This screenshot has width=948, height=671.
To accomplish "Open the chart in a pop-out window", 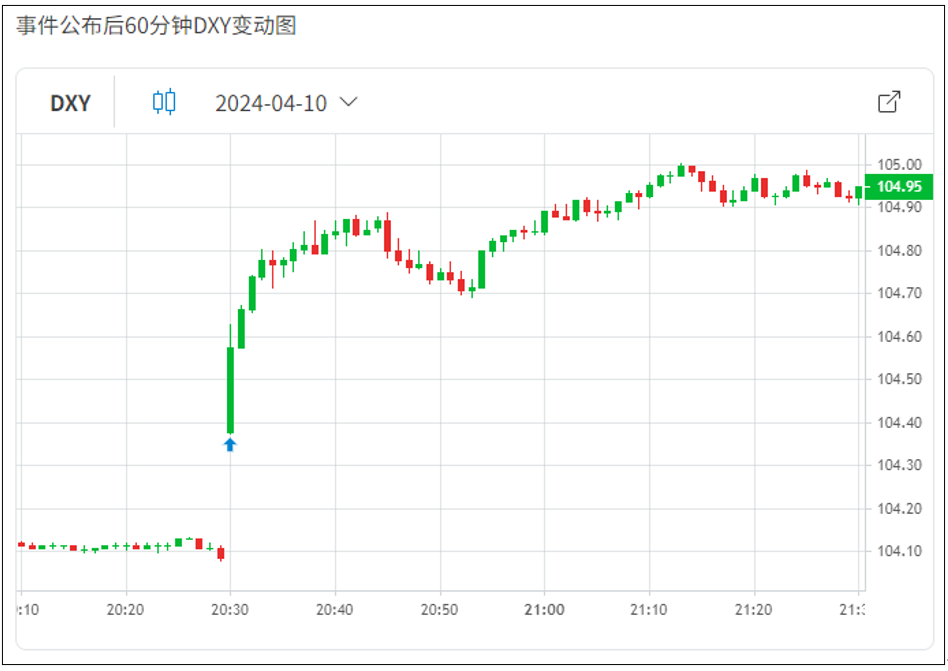I will pos(888,102).
